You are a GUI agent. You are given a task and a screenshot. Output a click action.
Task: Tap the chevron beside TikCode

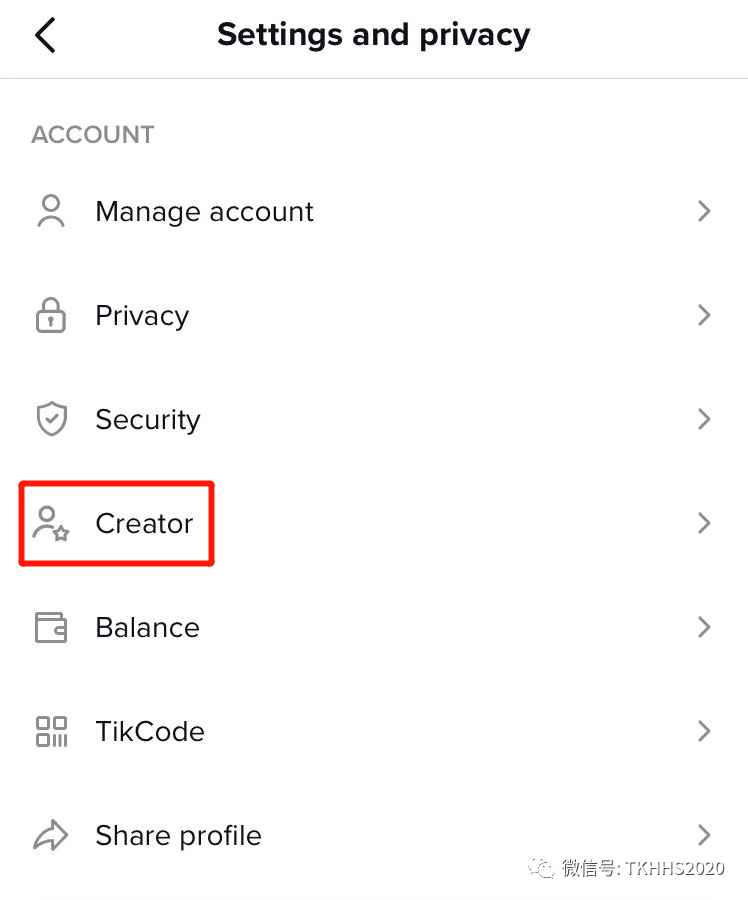pos(704,731)
